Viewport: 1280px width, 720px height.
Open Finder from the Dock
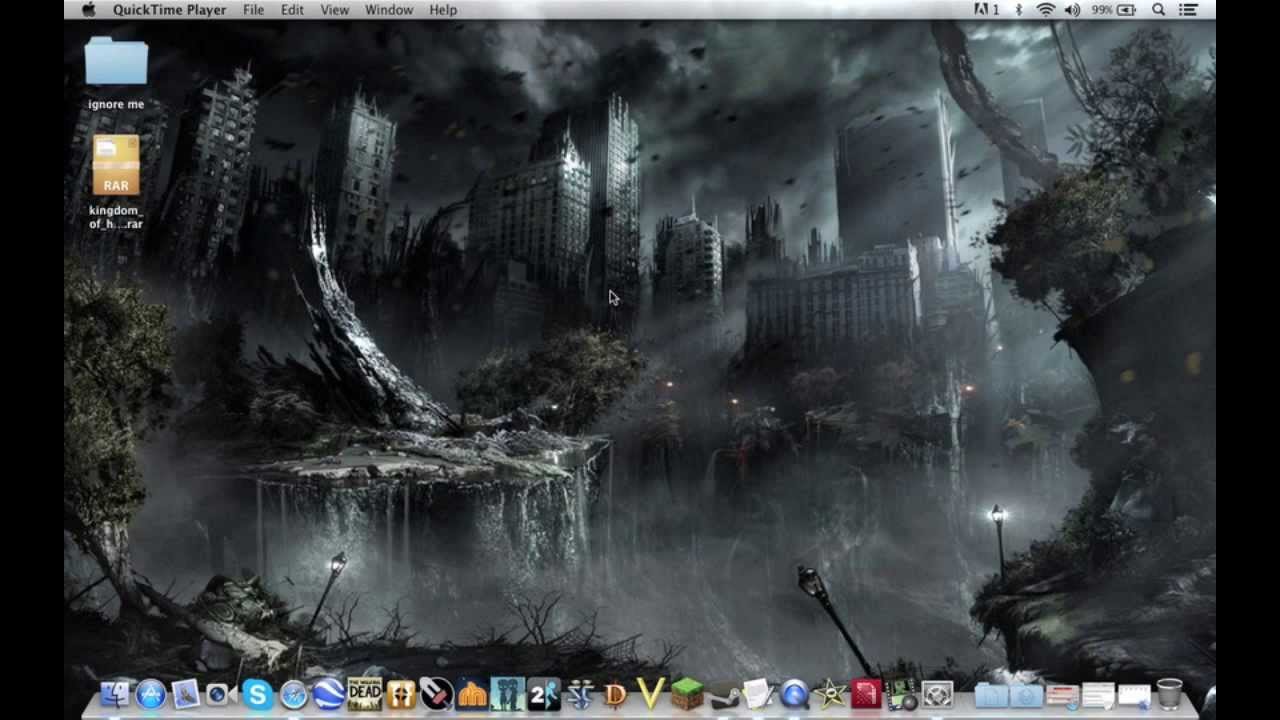coord(115,694)
